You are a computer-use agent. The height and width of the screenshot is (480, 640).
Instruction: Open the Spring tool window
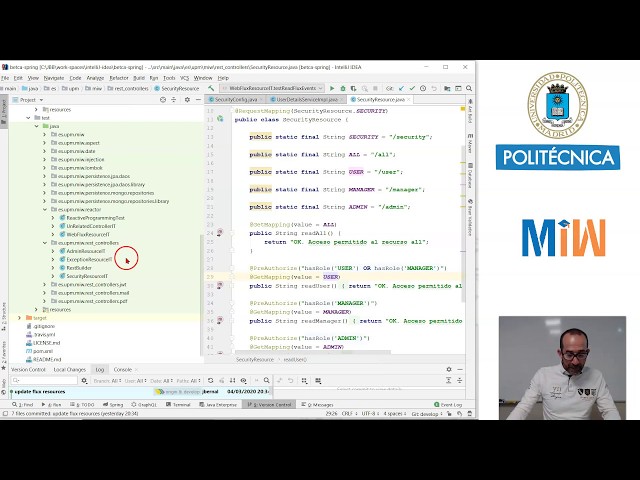pos(113,404)
